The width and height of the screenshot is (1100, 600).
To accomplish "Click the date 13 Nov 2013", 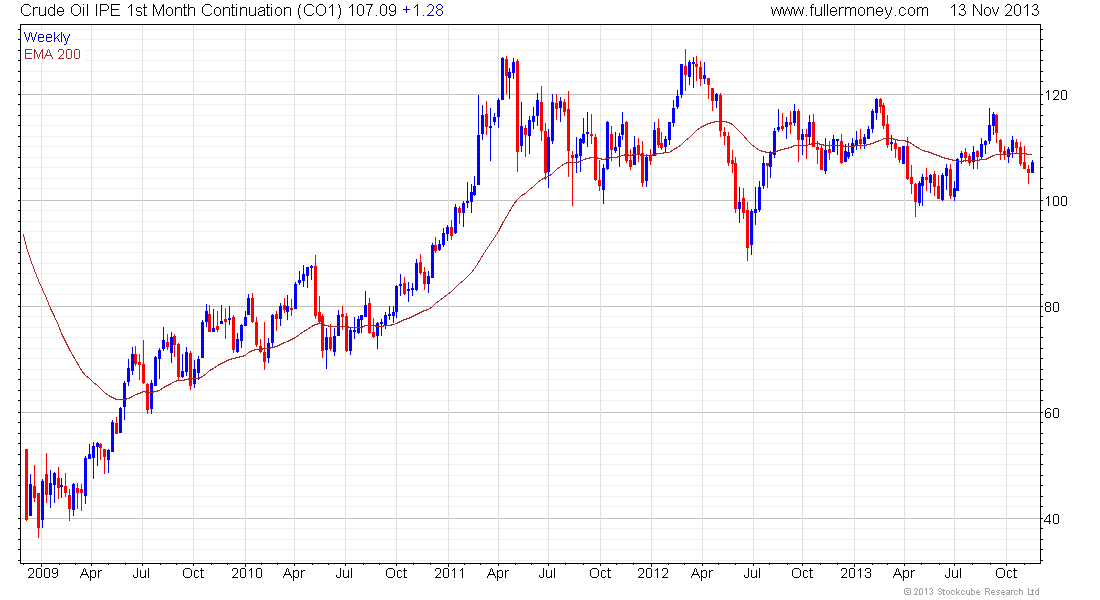I will click(995, 11).
